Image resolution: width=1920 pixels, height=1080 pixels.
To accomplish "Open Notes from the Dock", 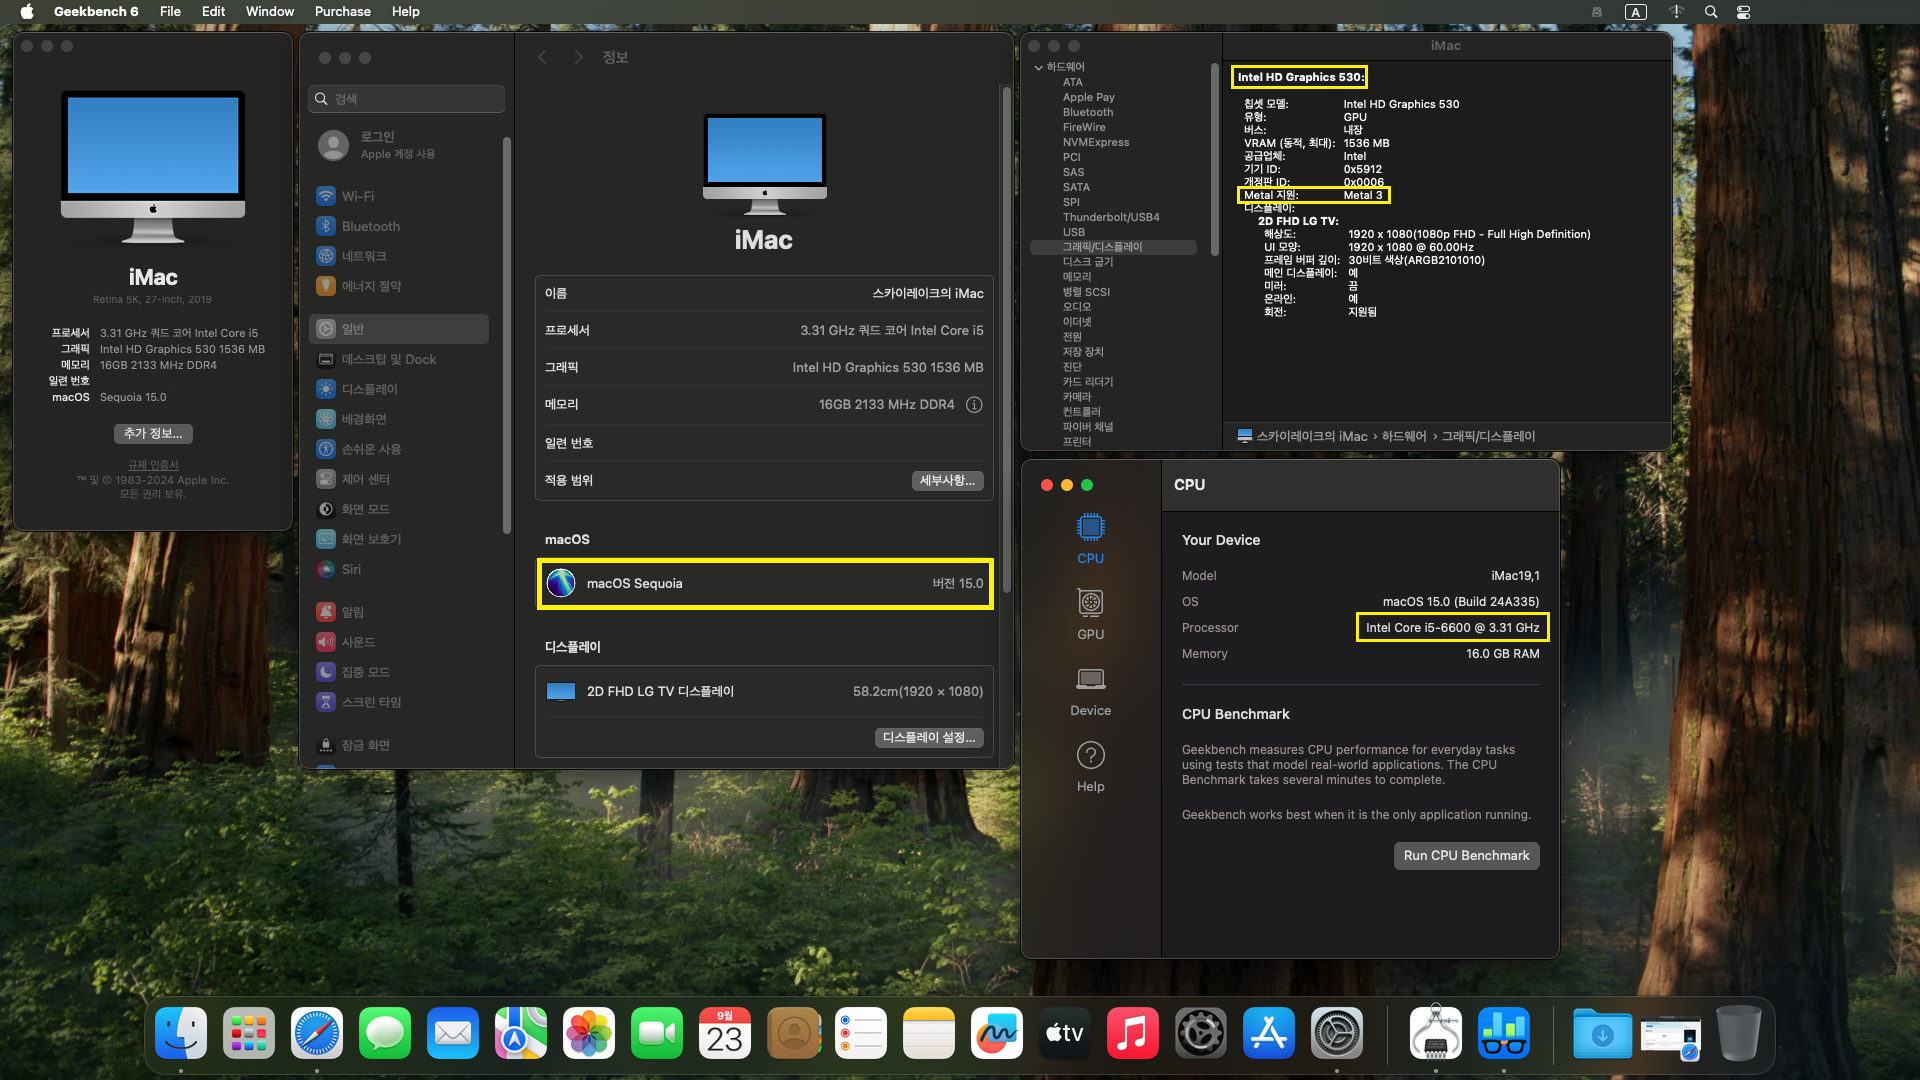I will click(929, 1033).
